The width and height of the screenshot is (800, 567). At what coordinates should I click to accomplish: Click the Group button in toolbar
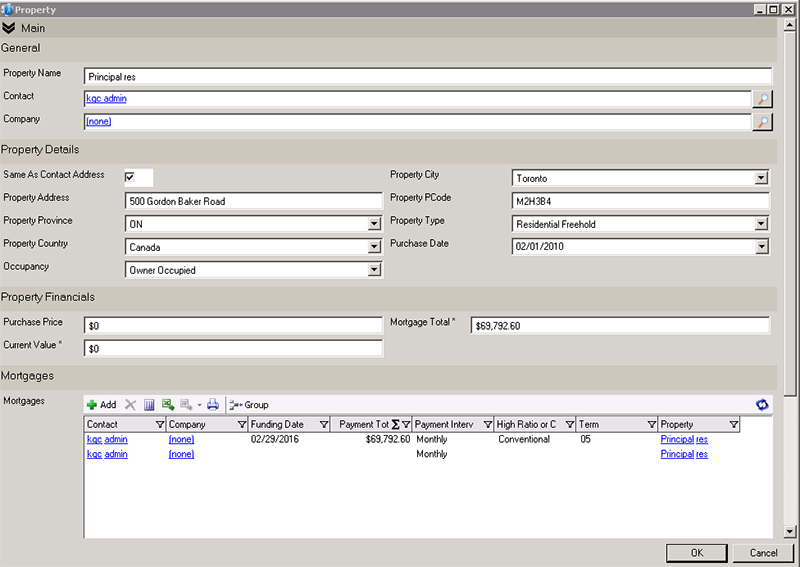point(249,405)
